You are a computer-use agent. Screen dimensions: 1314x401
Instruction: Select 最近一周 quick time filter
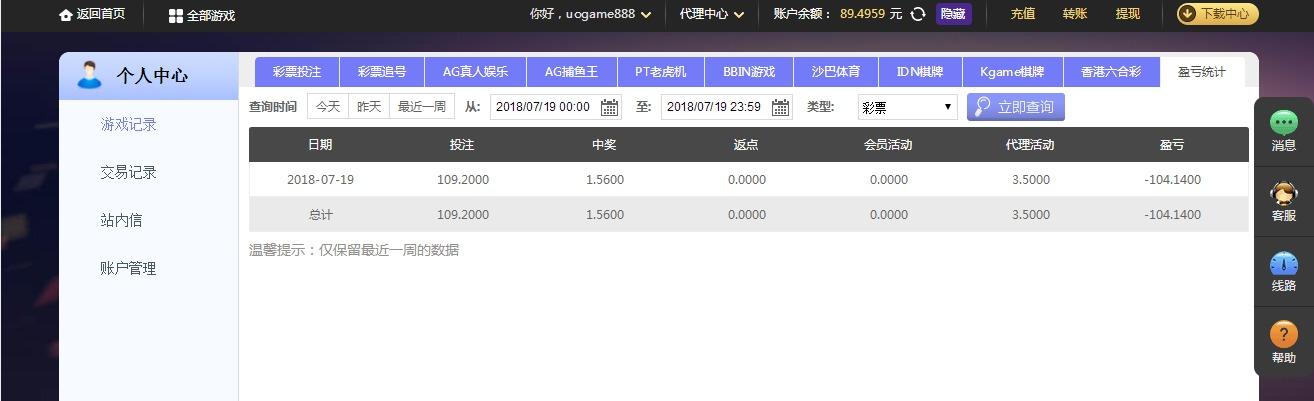point(421,107)
